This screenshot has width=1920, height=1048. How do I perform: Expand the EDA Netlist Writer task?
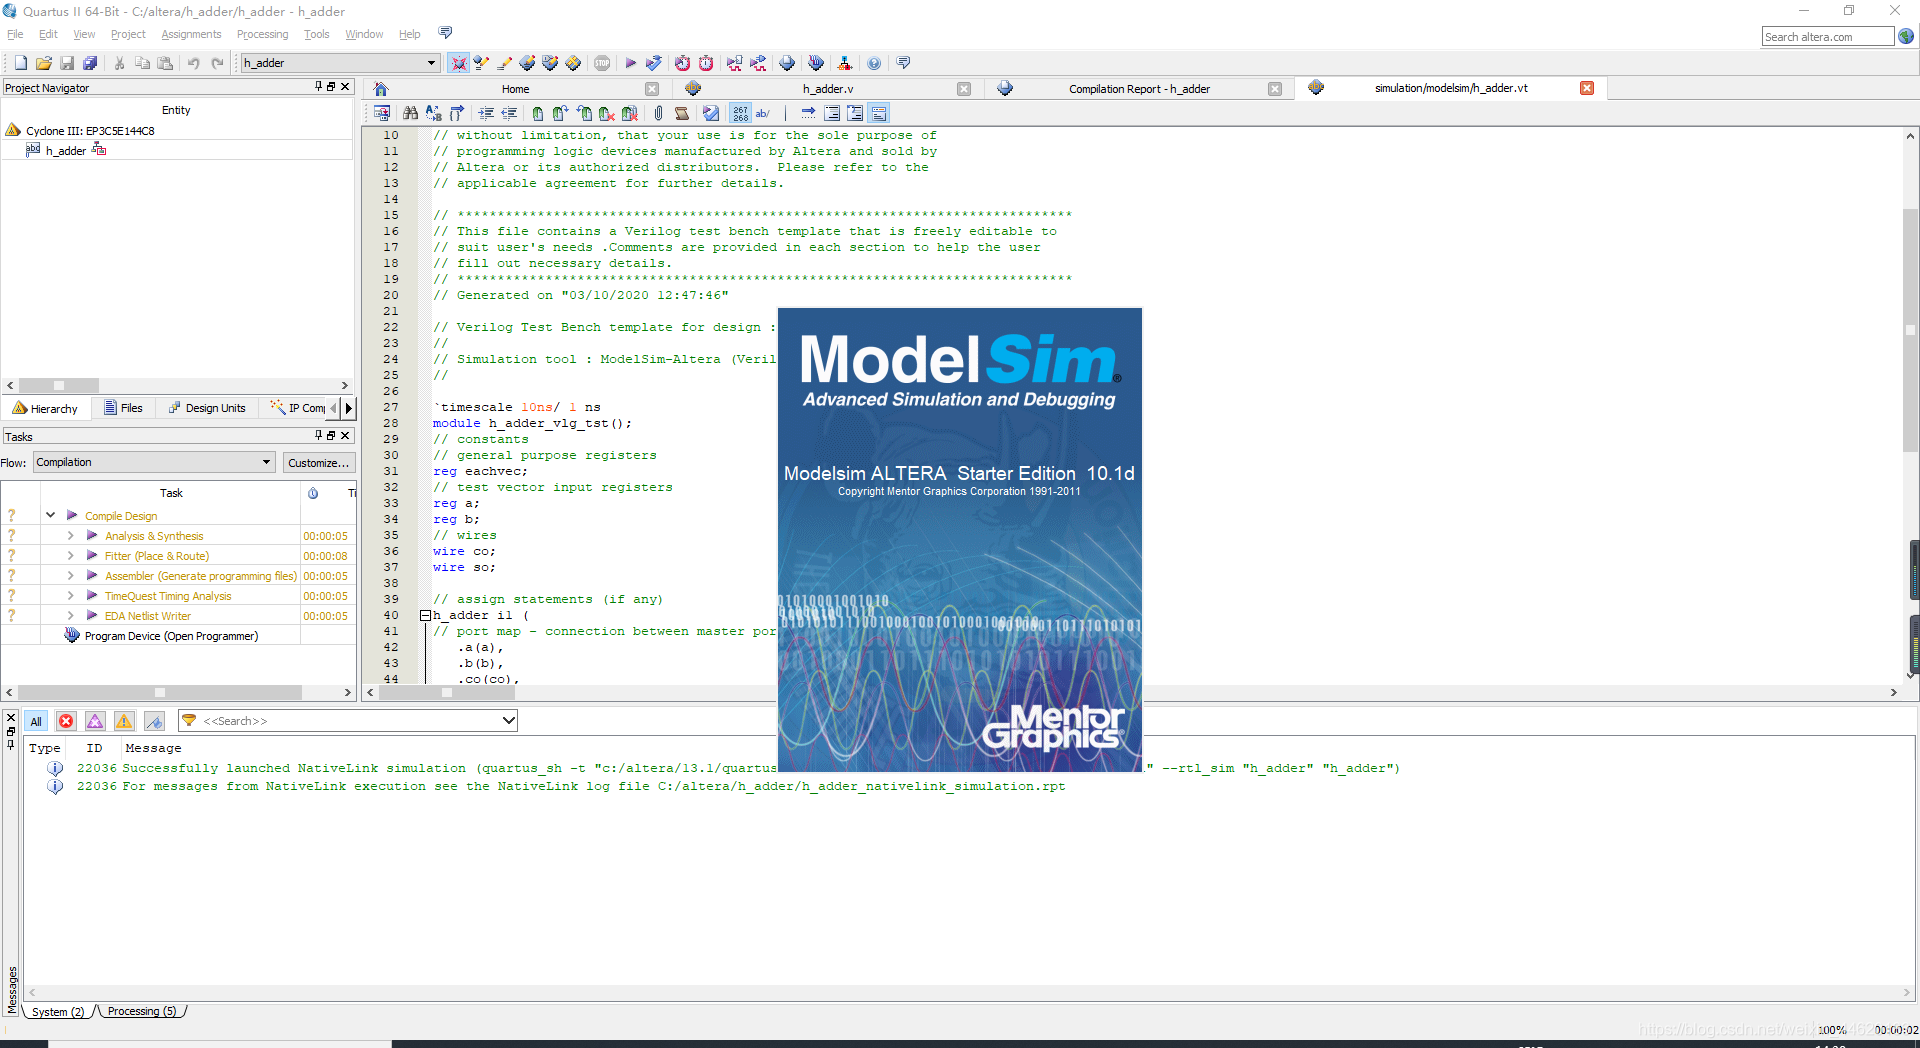(70, 615)
